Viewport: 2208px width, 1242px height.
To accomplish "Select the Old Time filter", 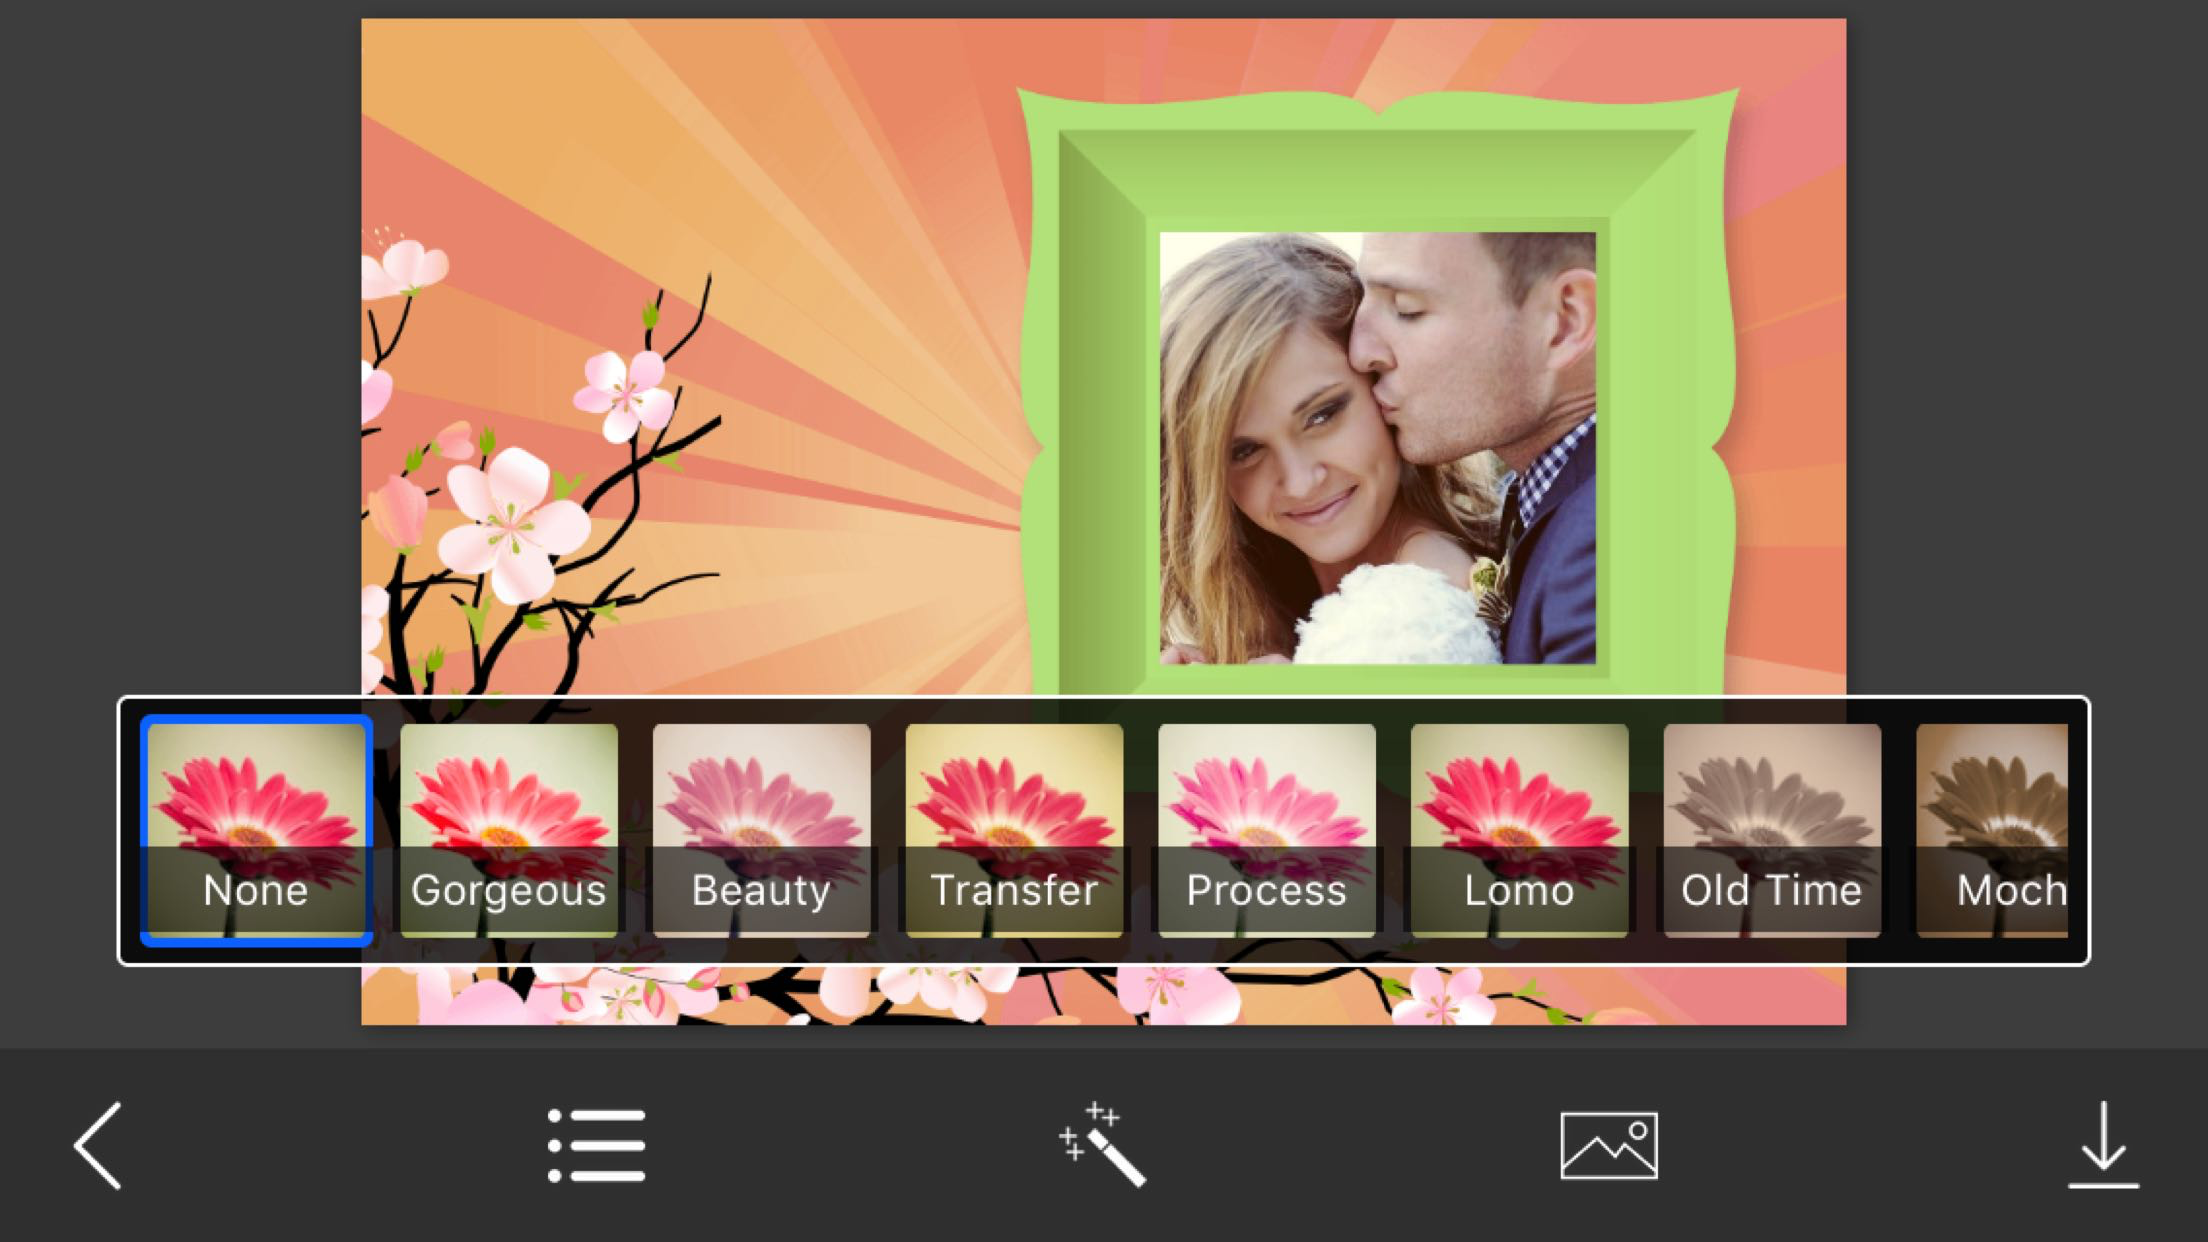I will click(x=1772, y=830).
